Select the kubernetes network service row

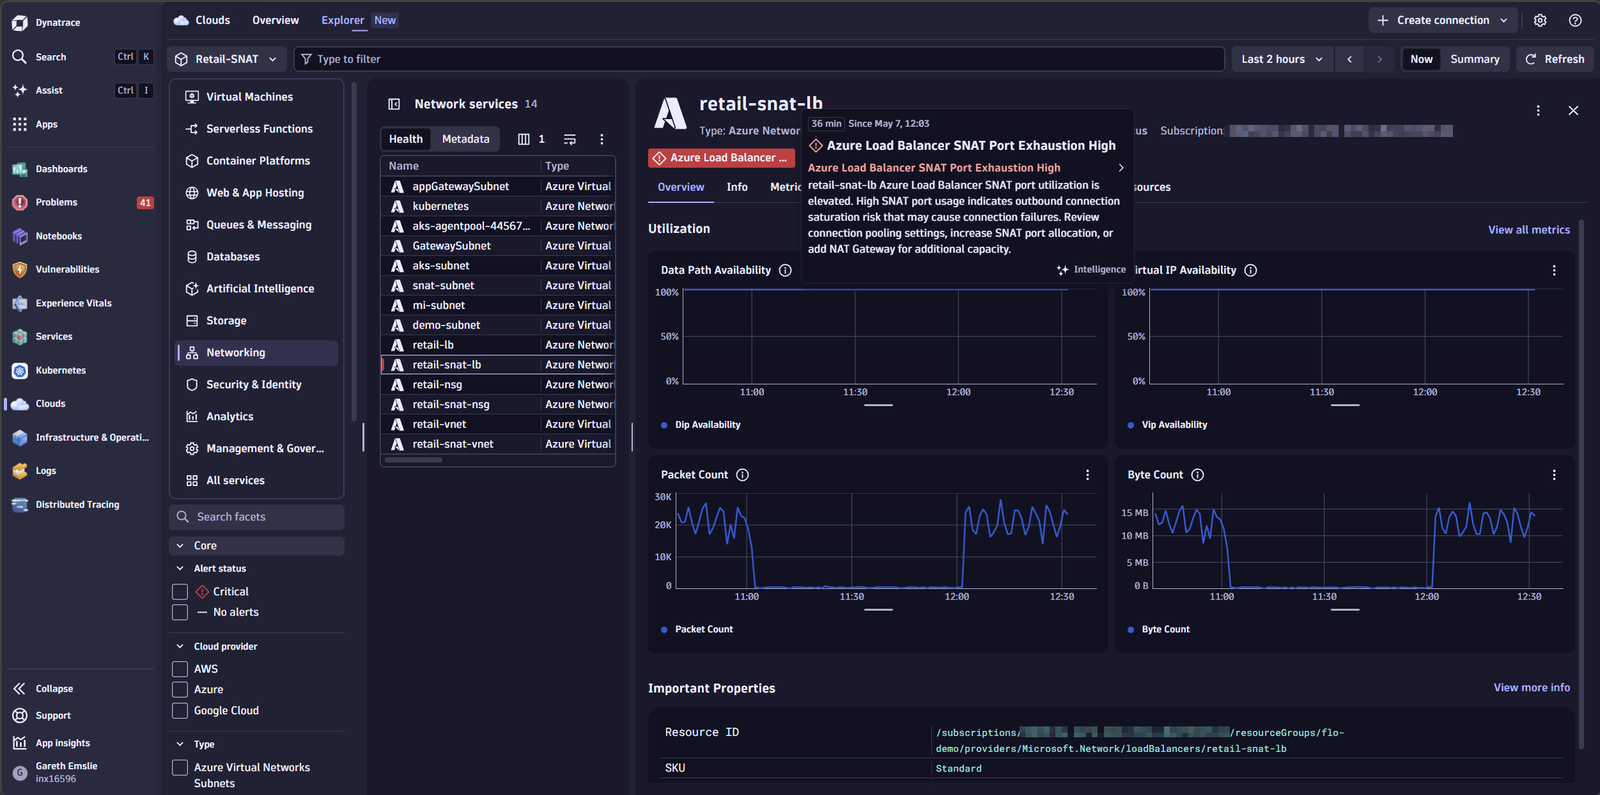tap(498, 206)
